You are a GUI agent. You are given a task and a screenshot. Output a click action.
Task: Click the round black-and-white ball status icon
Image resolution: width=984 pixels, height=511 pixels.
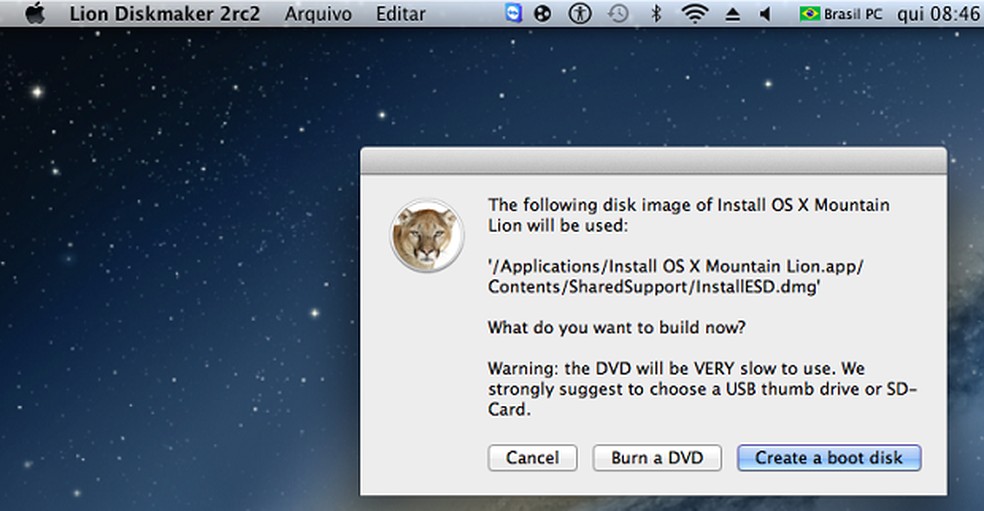tap(542, 14)
